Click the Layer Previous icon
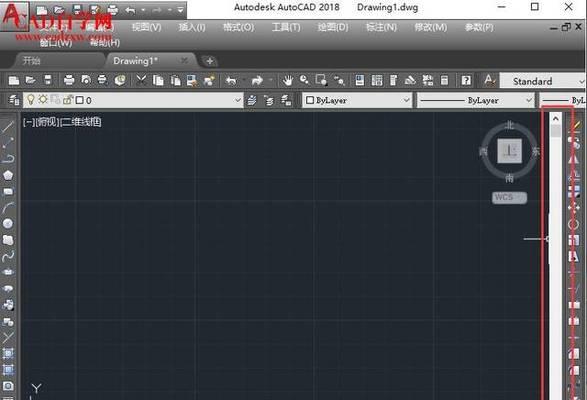 tap(269, 100)
